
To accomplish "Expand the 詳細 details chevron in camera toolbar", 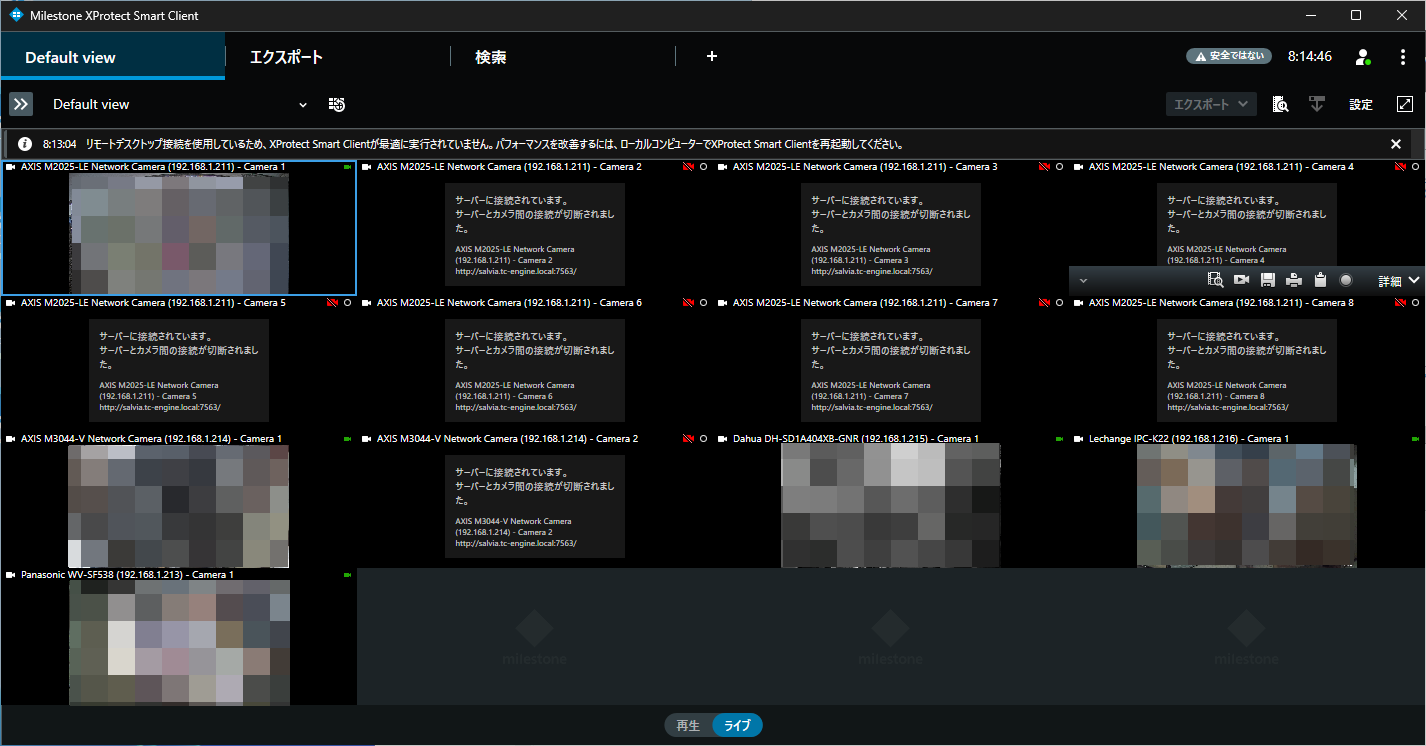I will [x=1414, y=281].
